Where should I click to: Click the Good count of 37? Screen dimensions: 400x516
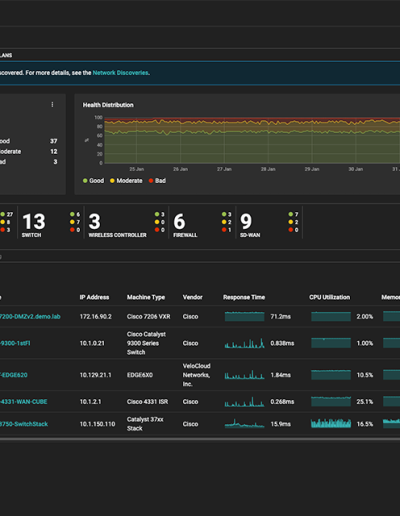54,141
